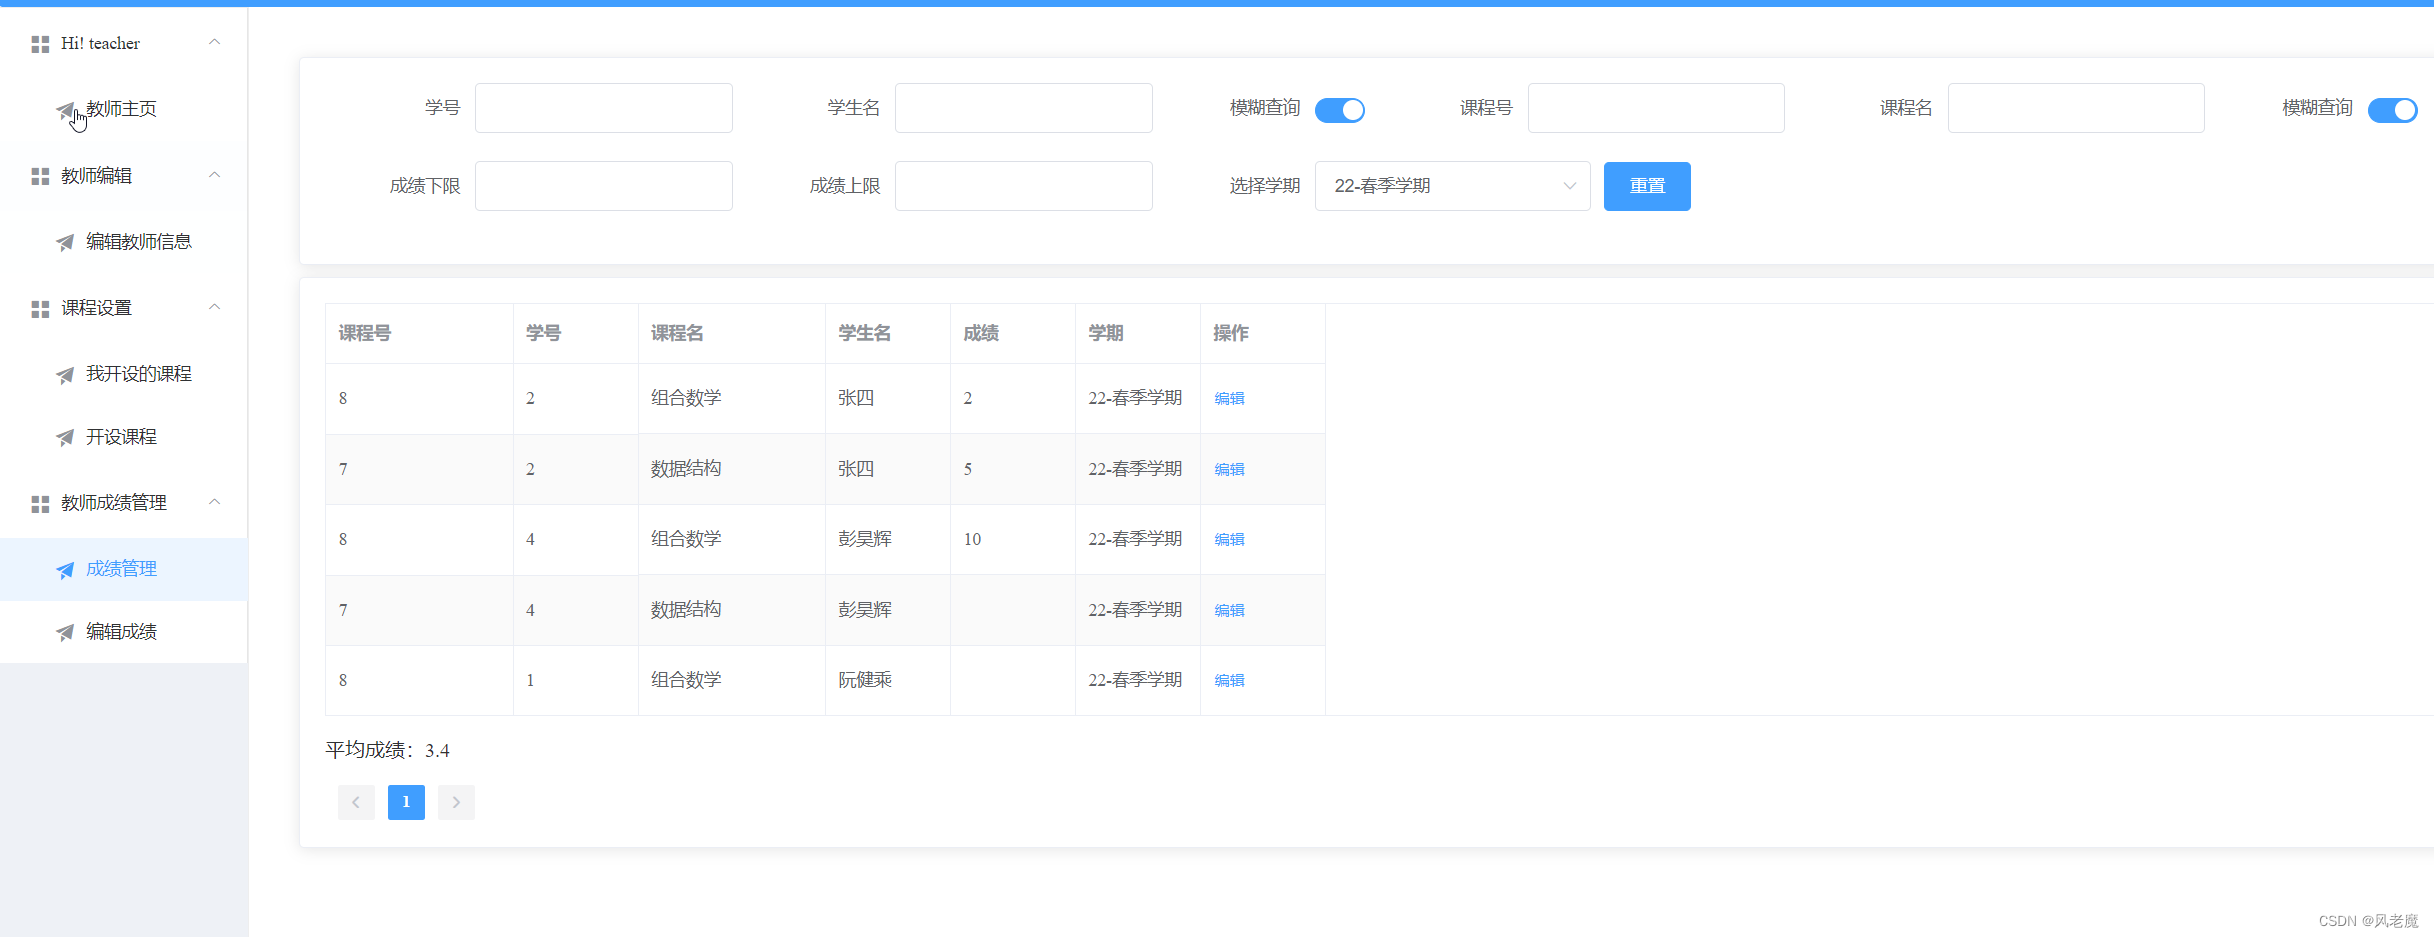
Task: Click 编辑 for 阮健乘 row
Action: pos(1229,681)
